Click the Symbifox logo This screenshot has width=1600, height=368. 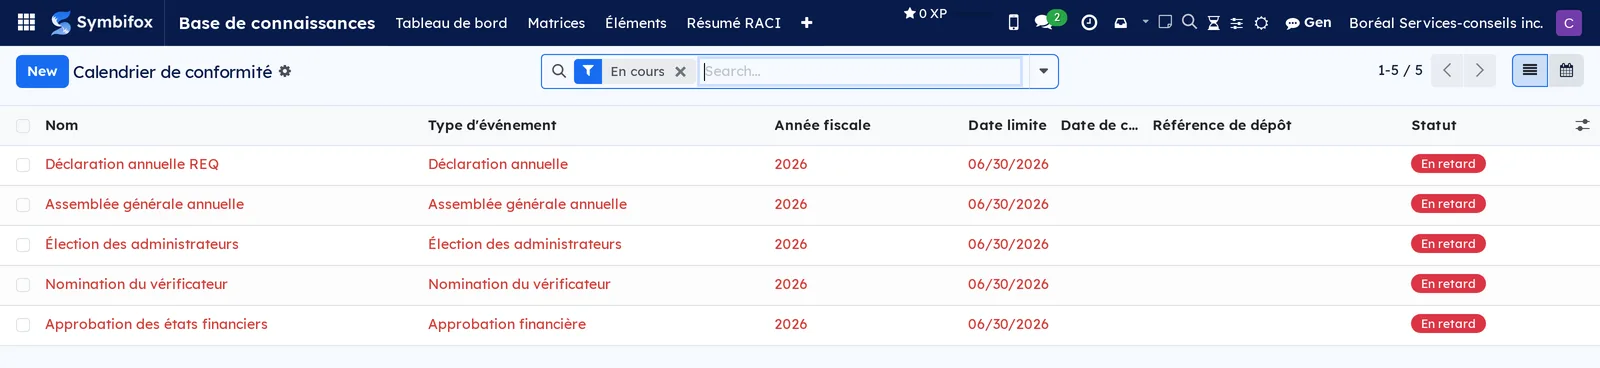(102, 22)
